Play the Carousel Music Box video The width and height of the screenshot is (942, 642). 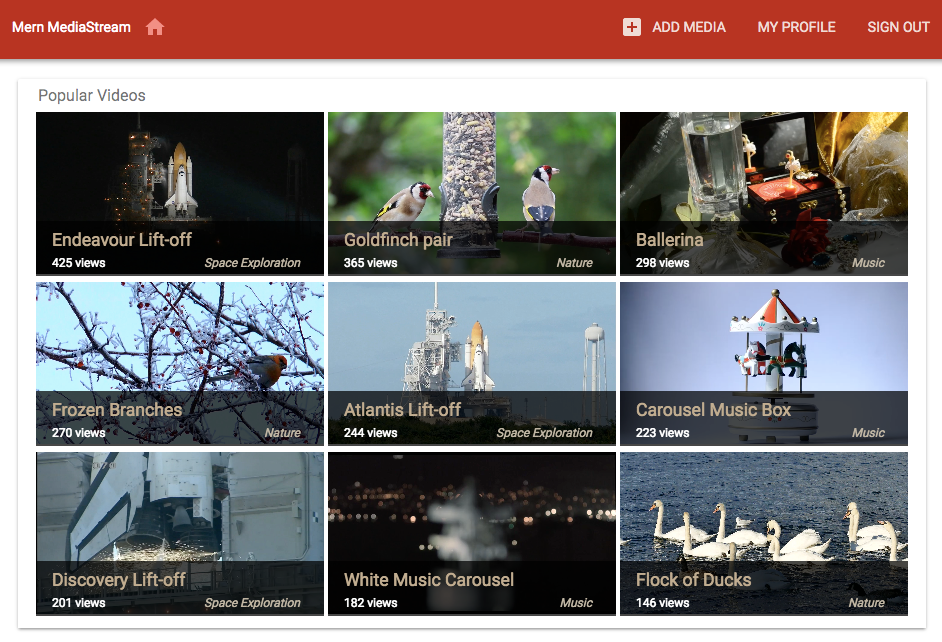764,340
